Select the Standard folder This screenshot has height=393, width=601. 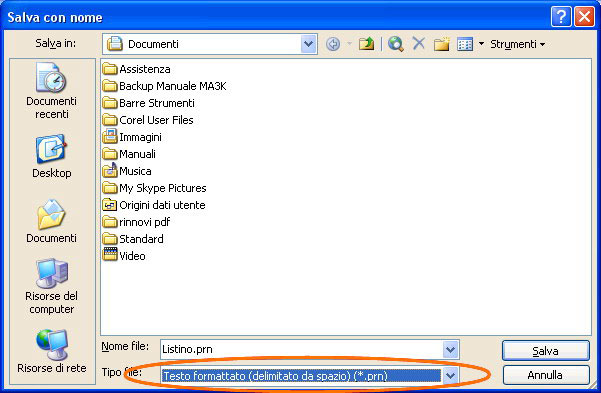[133, 239]
